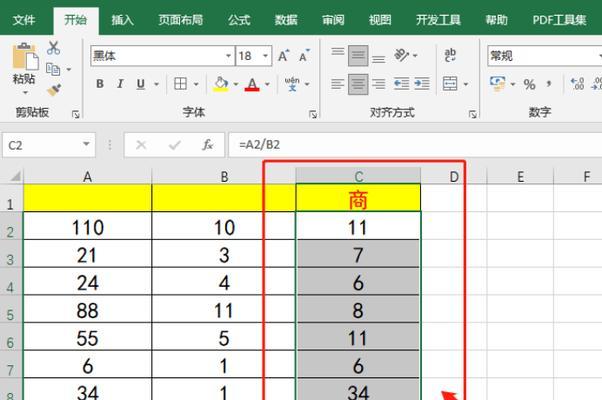This screenshot has width=602, height=400.
Task: Open 开发工具 Developer tab
Action: coord(438,20)
